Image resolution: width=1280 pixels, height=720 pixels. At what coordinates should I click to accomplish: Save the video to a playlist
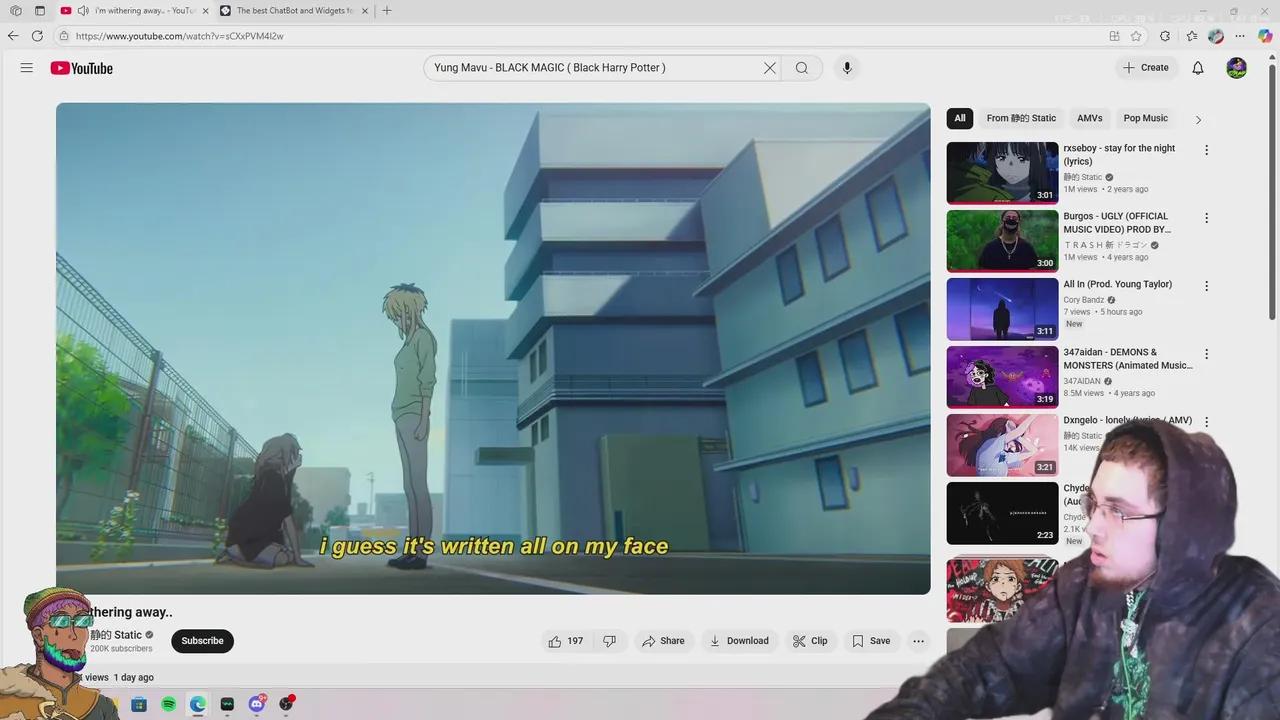tap(870, 641)
